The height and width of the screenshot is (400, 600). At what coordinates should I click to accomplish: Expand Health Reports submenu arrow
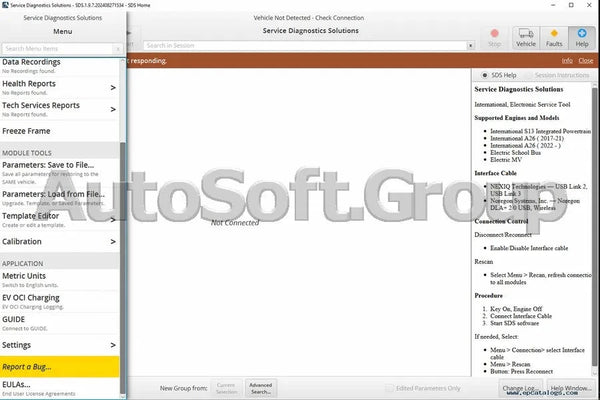(x=113, y=88)
